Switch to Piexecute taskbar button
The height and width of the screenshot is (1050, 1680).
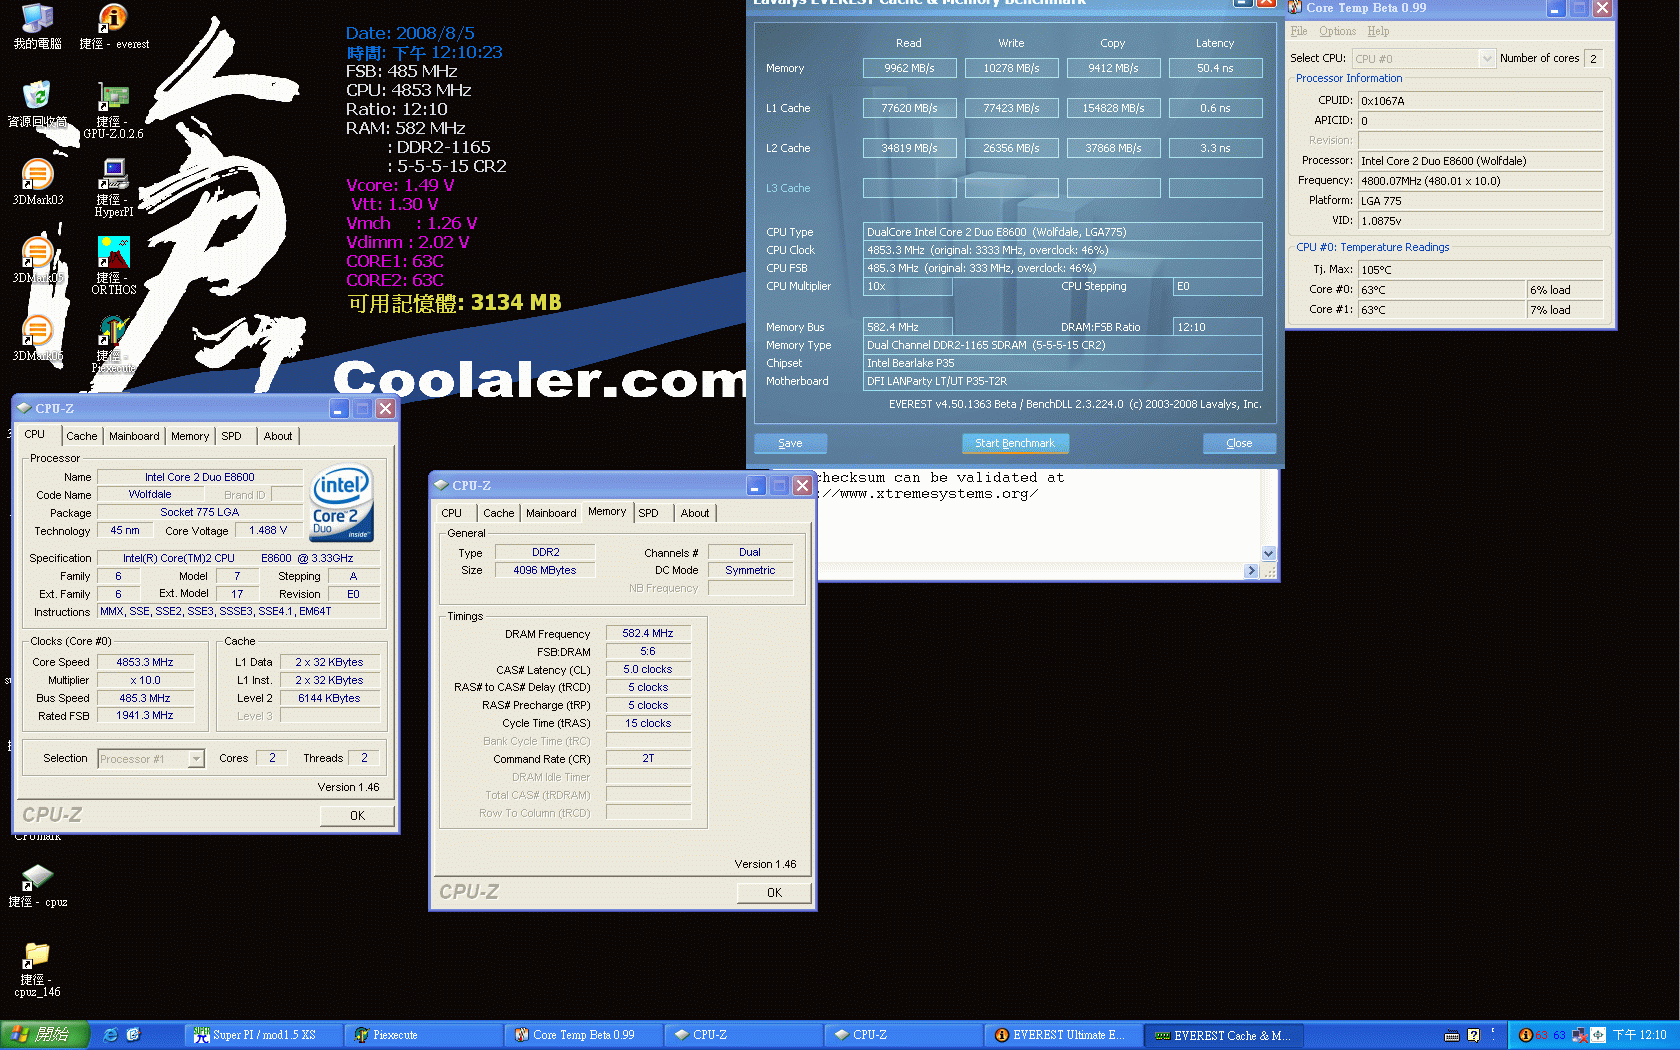424,1035
